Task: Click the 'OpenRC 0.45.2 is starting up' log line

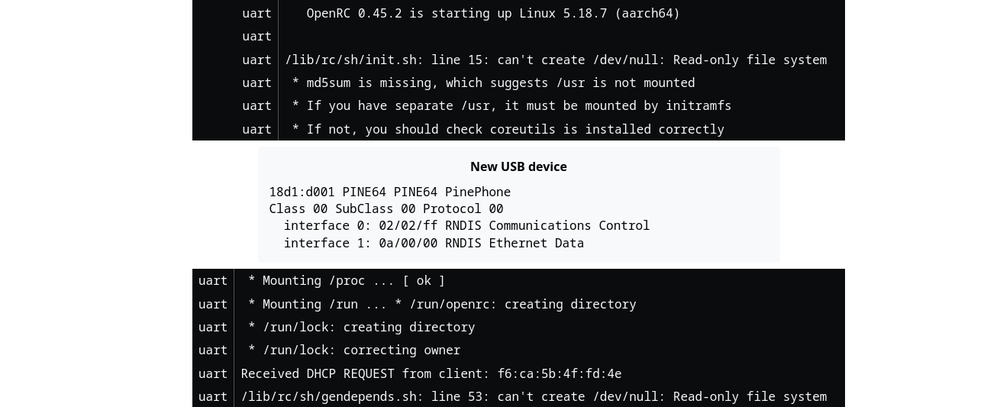Action: pyautogui.click(x=493, y=13)
